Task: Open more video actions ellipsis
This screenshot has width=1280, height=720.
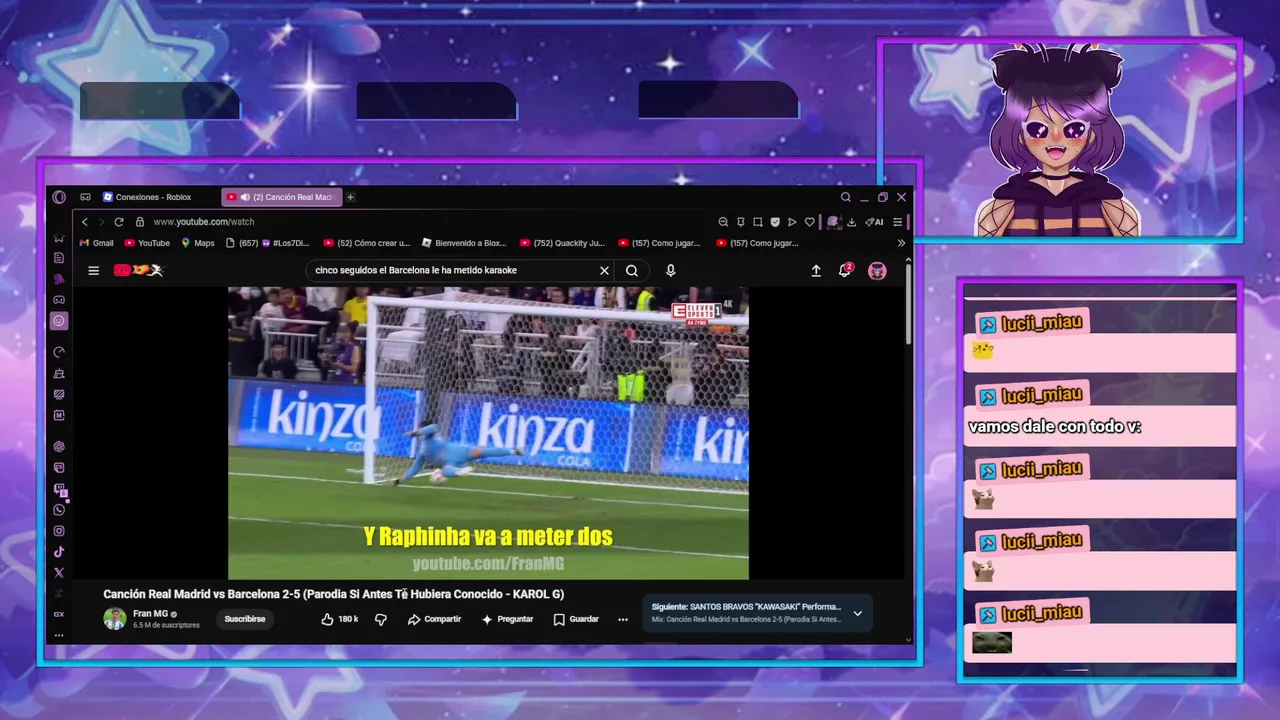Action: pyautogui.click(x=623, y=619)
